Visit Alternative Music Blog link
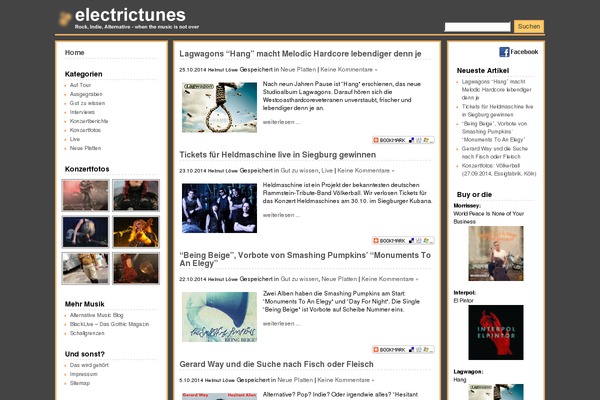The width and height of the screenshot is (600, 400). click(96, 315)
